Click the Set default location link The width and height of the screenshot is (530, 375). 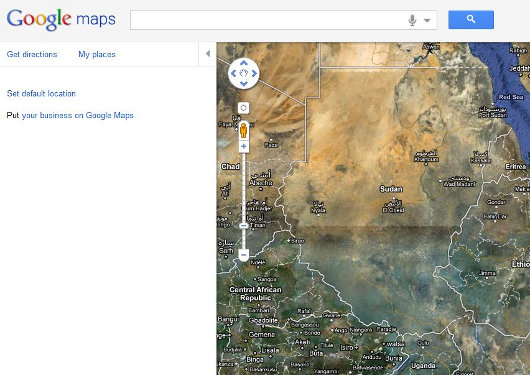(x=41, y=94)
